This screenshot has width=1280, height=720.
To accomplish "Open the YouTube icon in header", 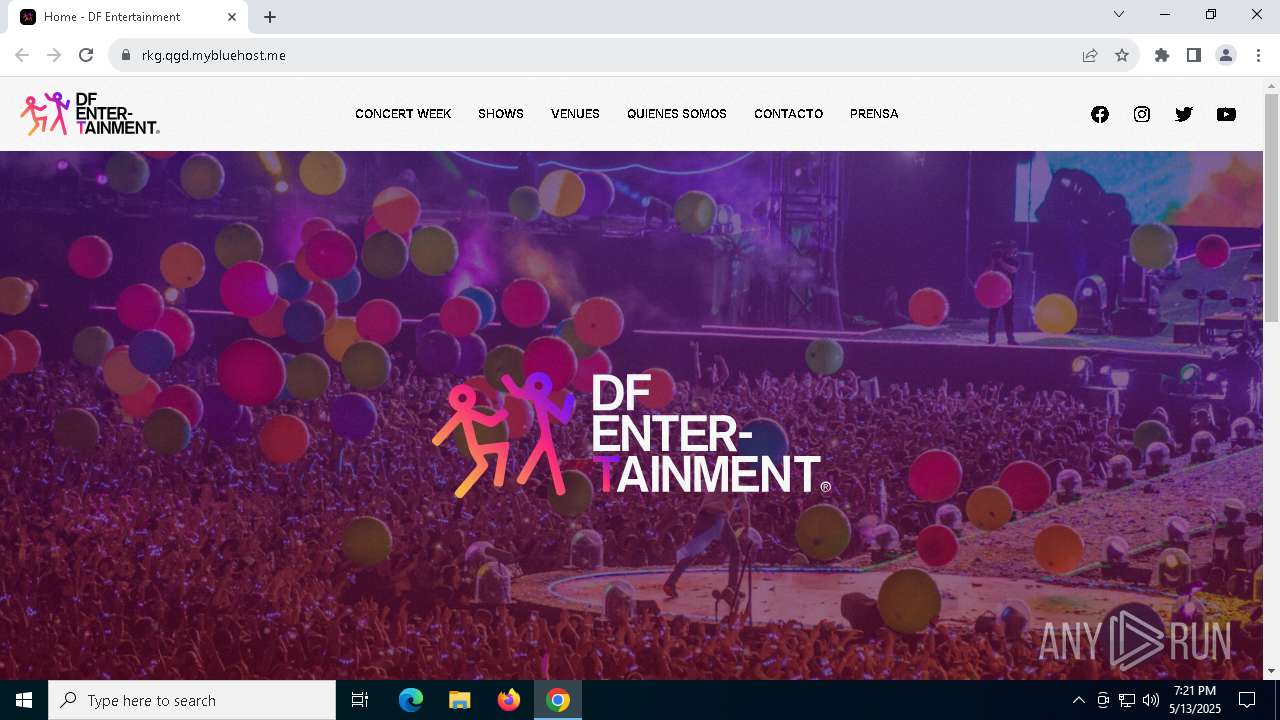I will coord(1226,114).
